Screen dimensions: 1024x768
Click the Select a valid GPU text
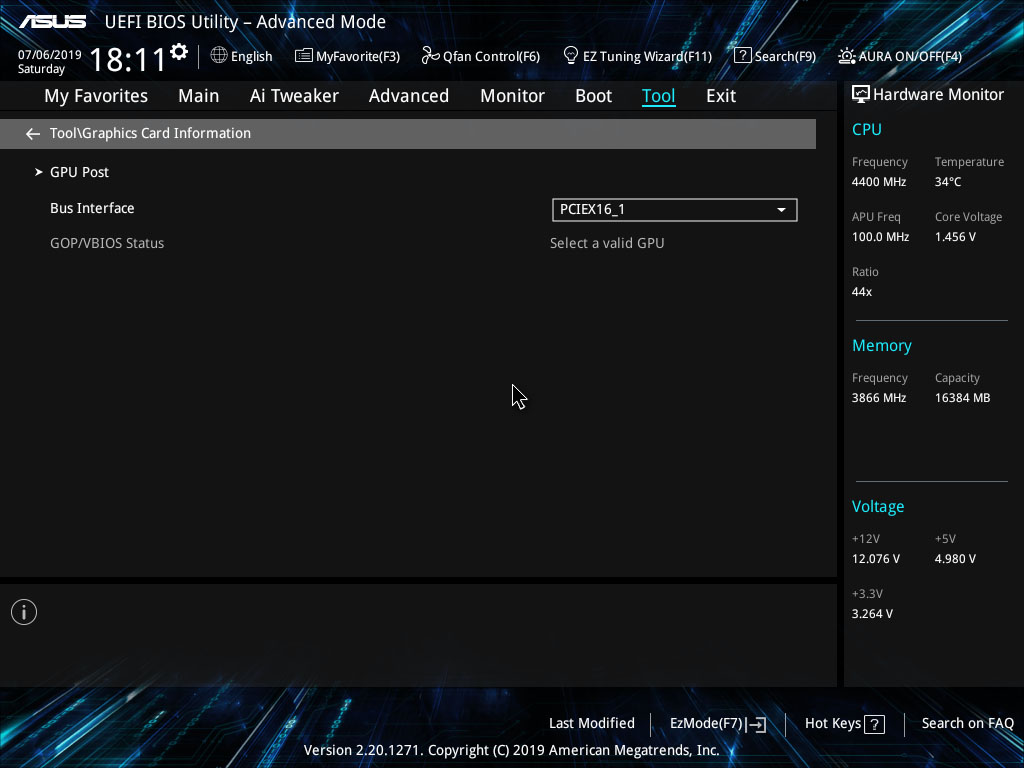pos(607,243)
